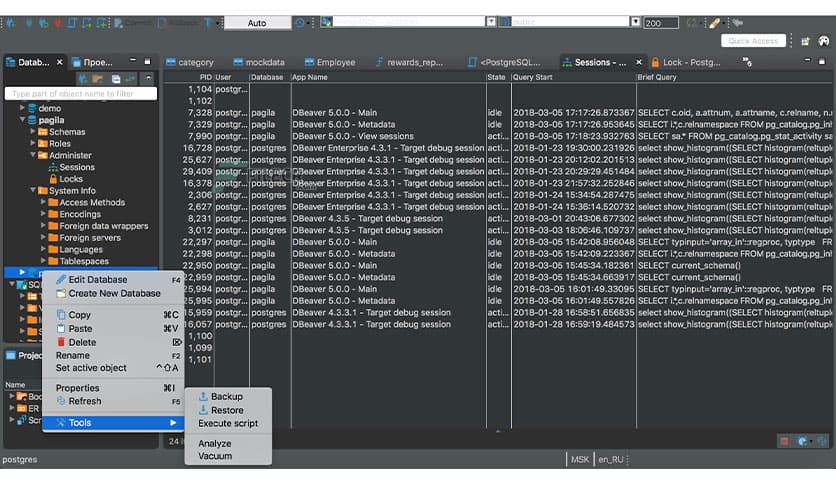
Task: Click the link-with-editor icon in navigator toolbar
Action: pos(130,79)
